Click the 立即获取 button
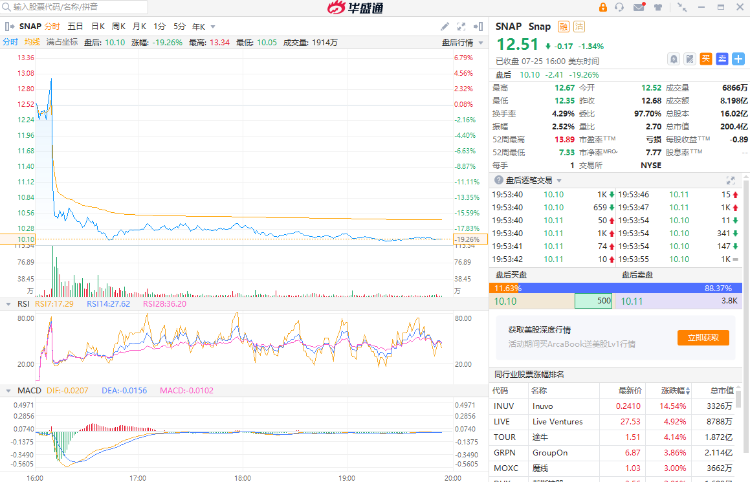Image resolution: width=750 pixels, height=482 pixels. 703,338
